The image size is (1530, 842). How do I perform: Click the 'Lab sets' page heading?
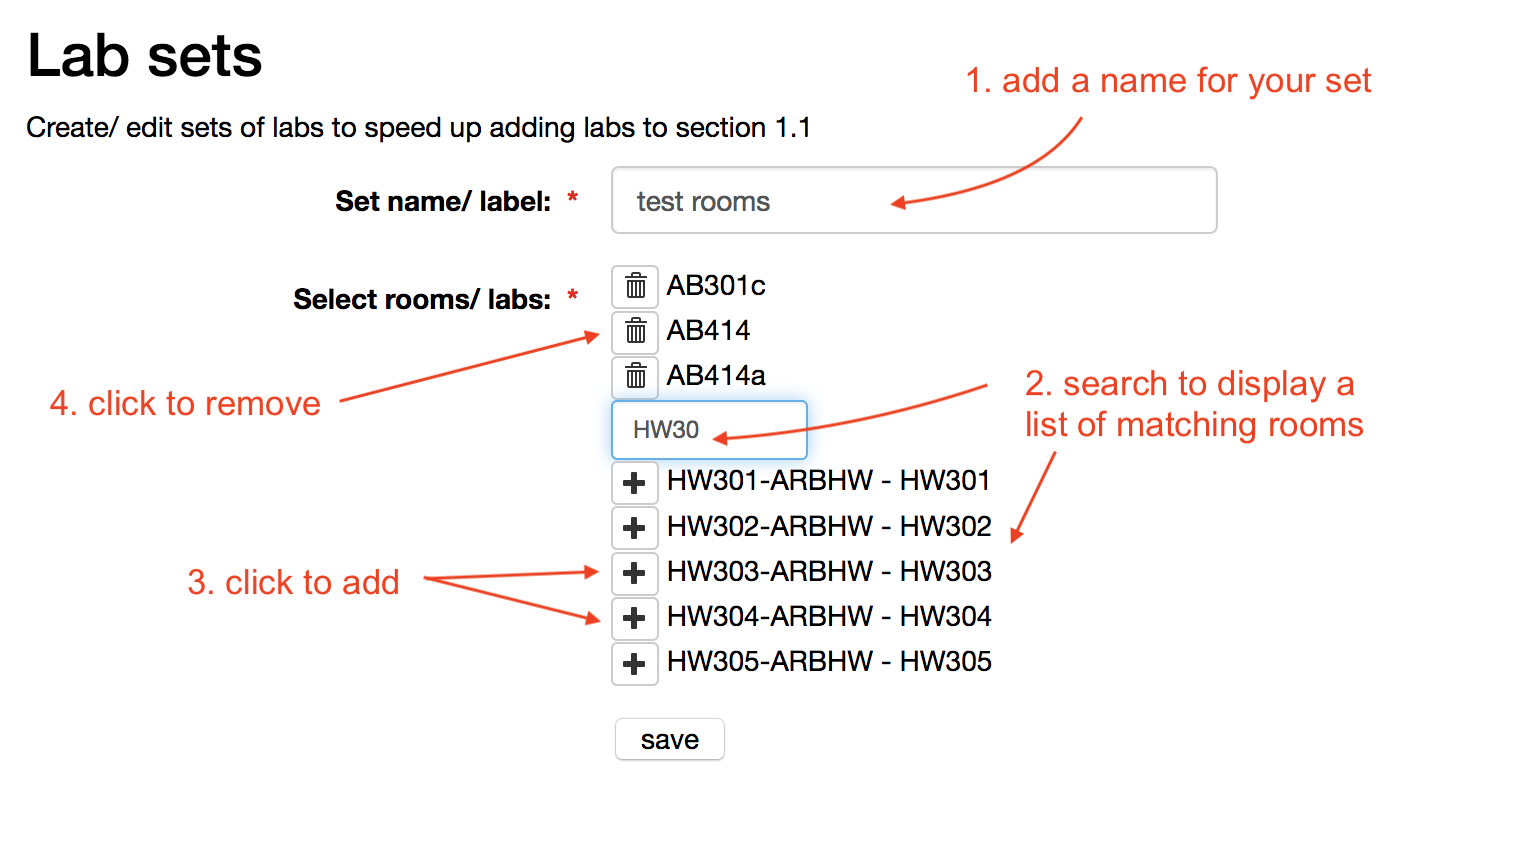click(145, 56)
